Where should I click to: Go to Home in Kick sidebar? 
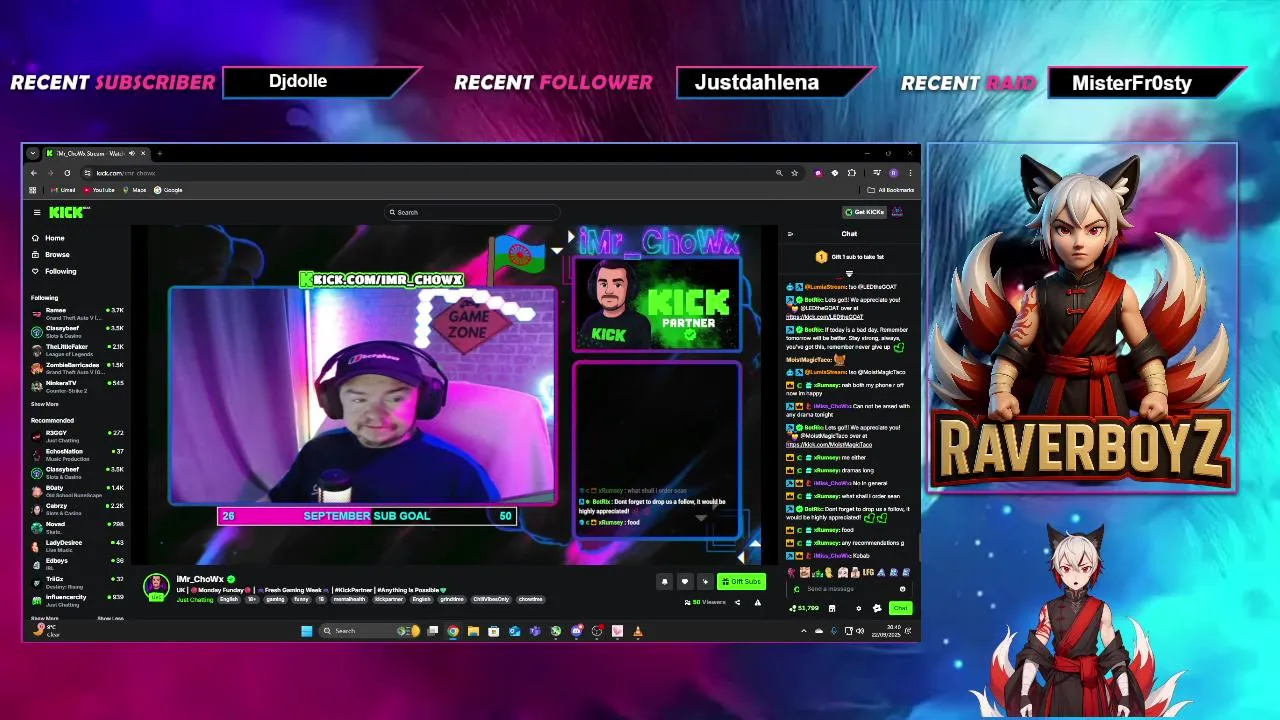tap(54, 238)
